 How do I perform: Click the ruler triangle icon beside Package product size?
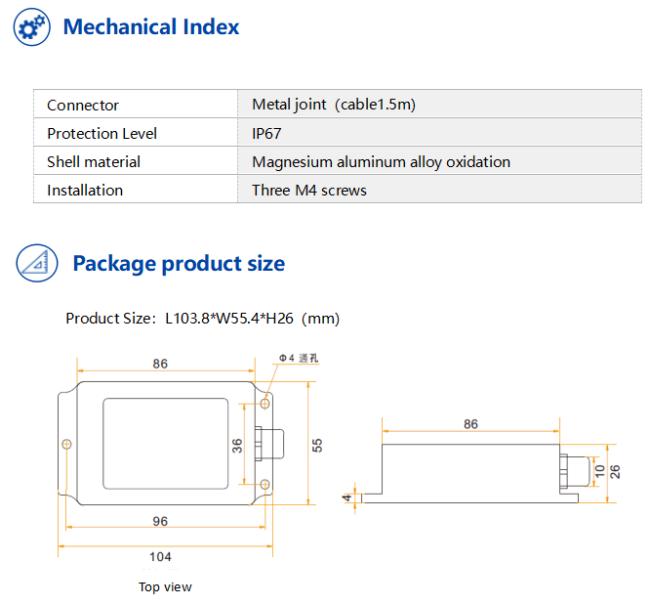(x=36, y=263)
